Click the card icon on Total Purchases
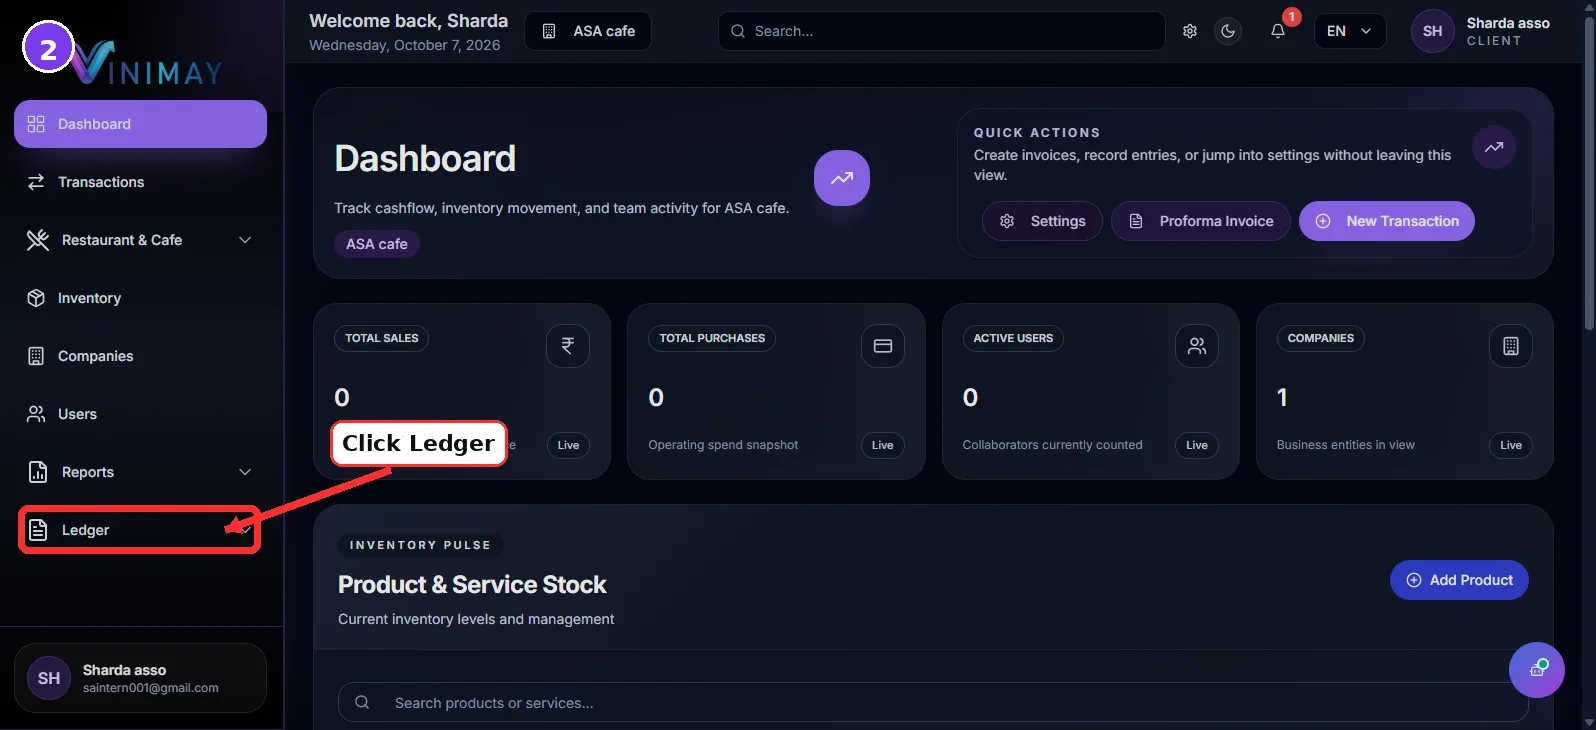 tap(883, 346)
